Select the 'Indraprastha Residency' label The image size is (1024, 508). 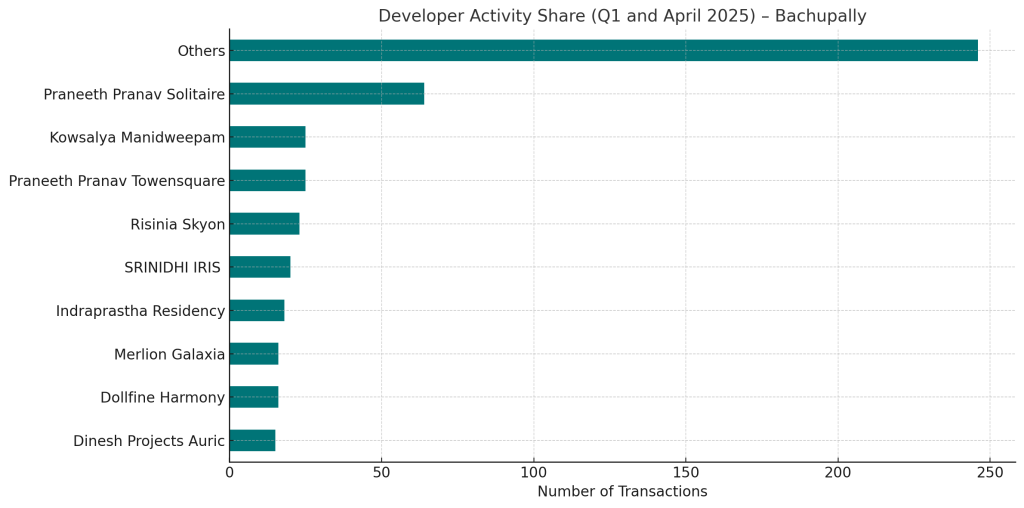(140, 311)
